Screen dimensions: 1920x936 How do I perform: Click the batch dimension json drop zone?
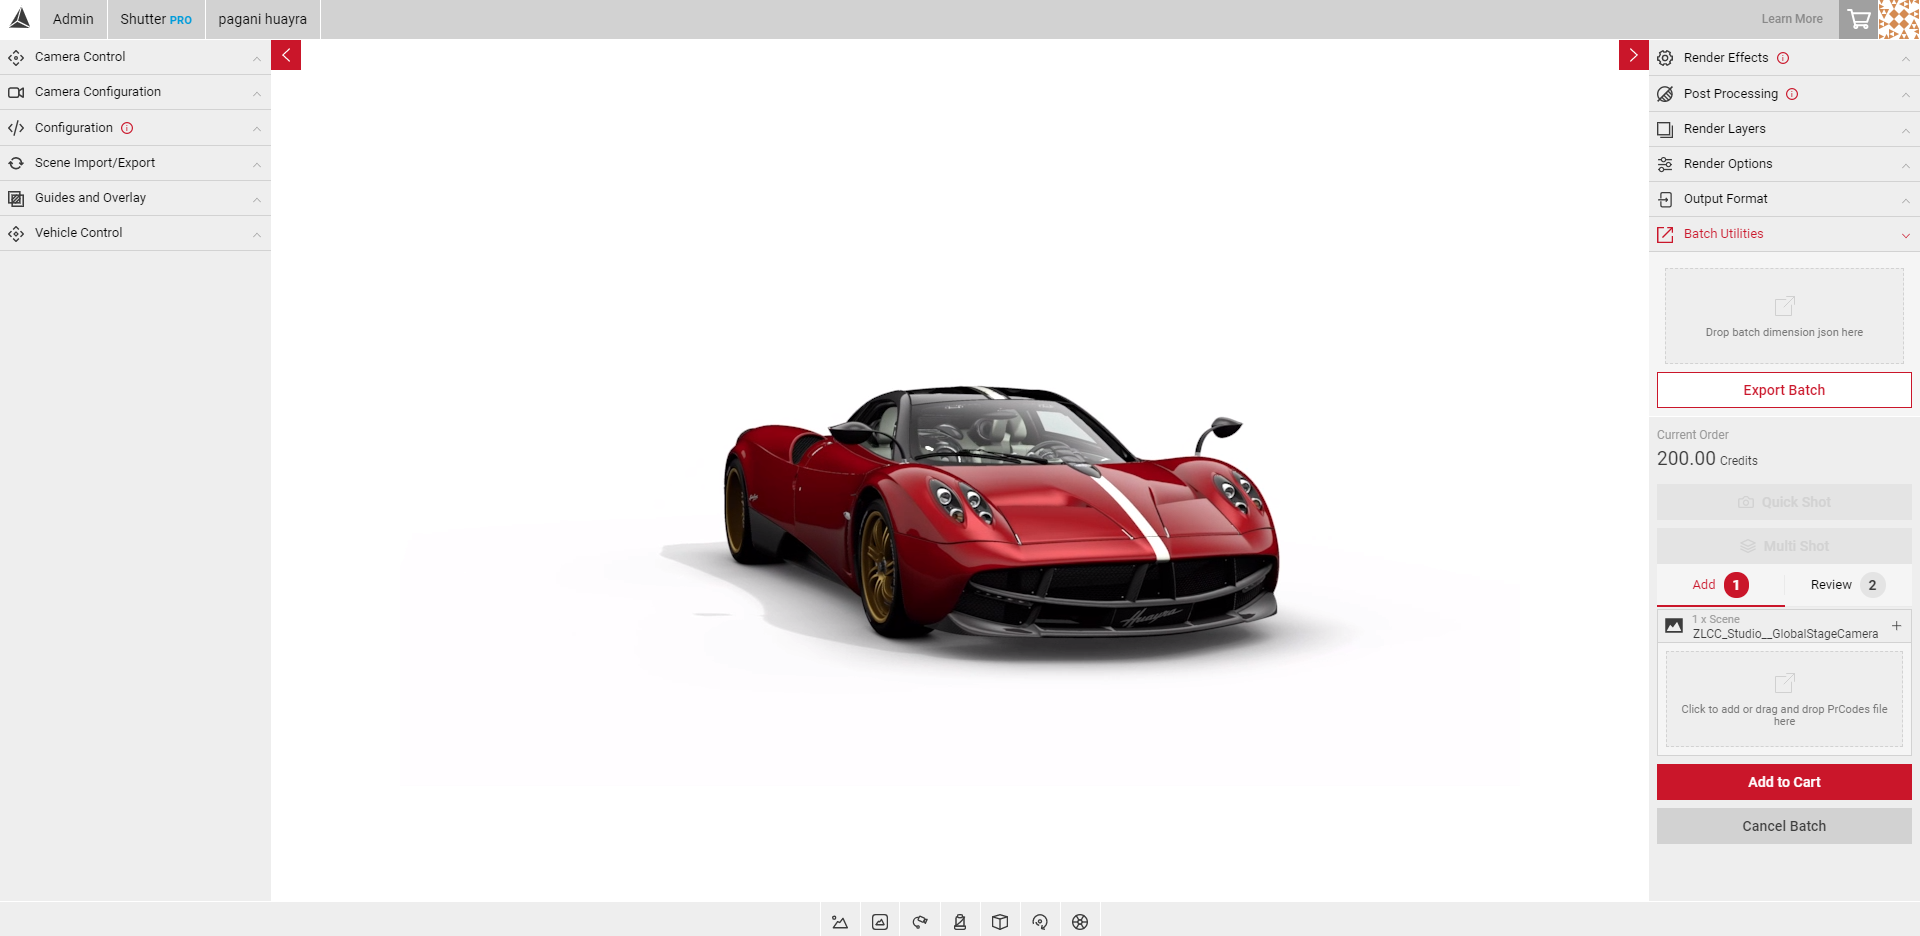1784,316
